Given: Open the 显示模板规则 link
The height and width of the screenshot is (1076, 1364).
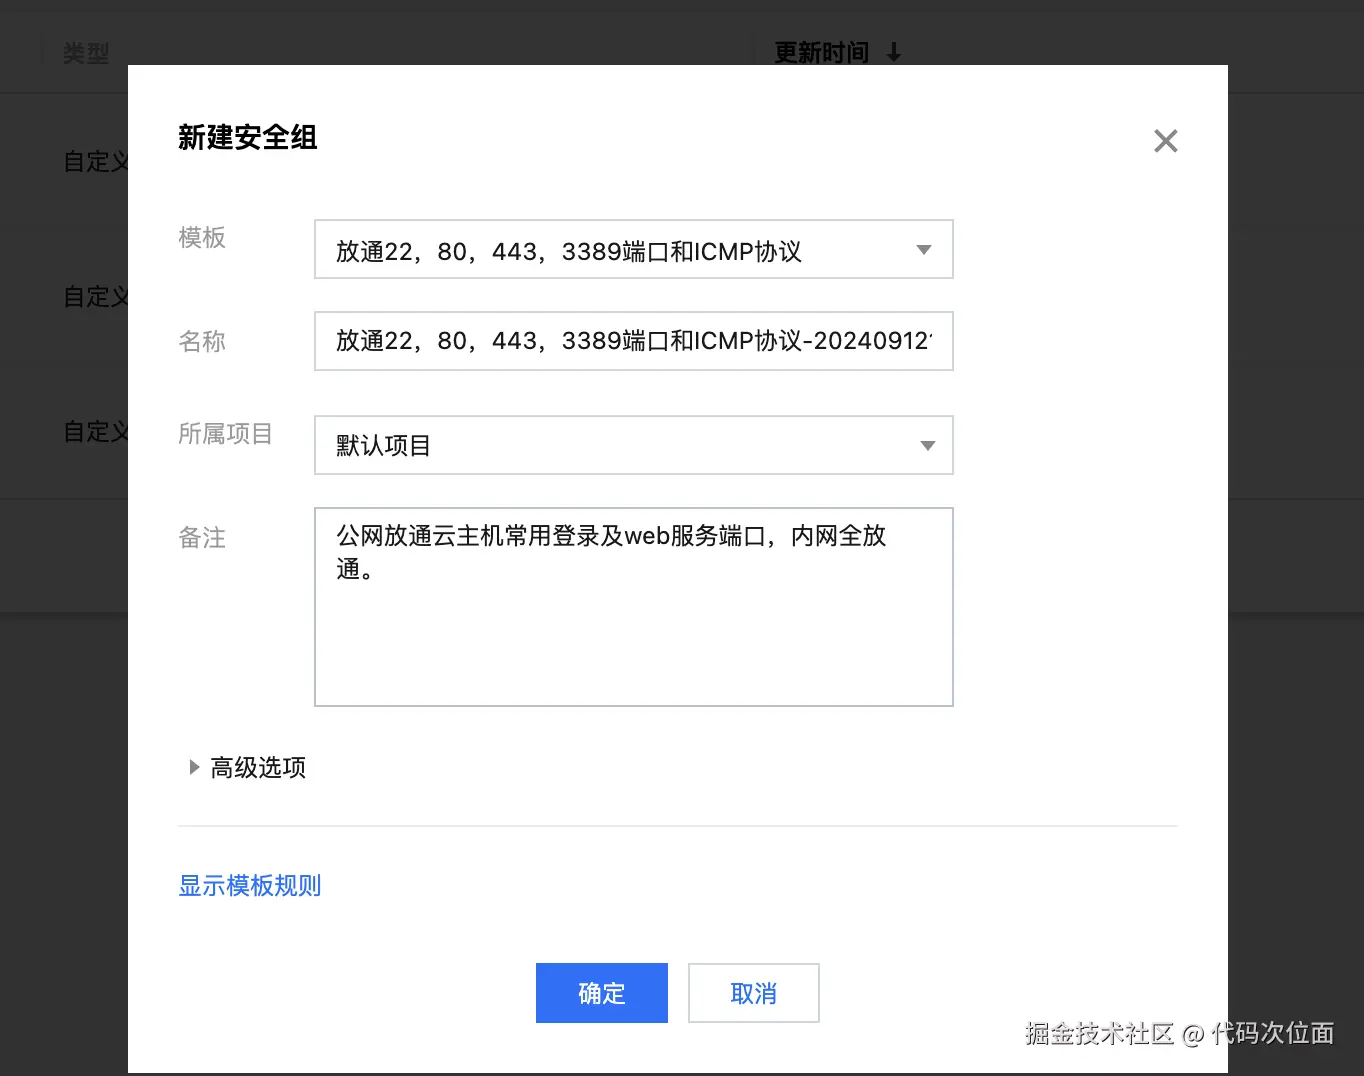Looking at the screenshot, I should (249, 885).
